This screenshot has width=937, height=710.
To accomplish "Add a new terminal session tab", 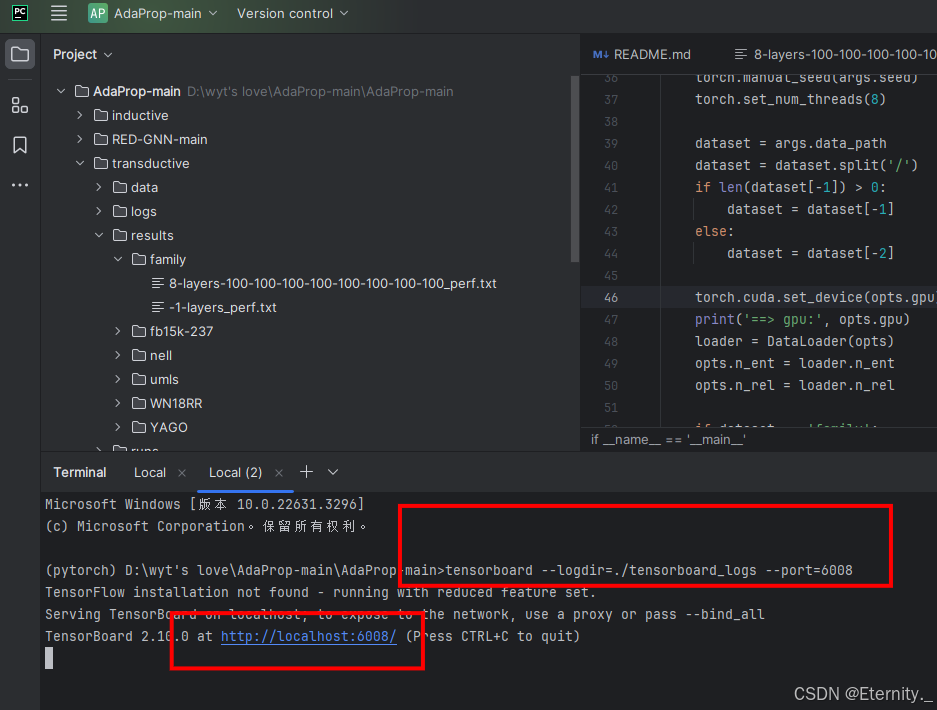I will coord(306,472).
